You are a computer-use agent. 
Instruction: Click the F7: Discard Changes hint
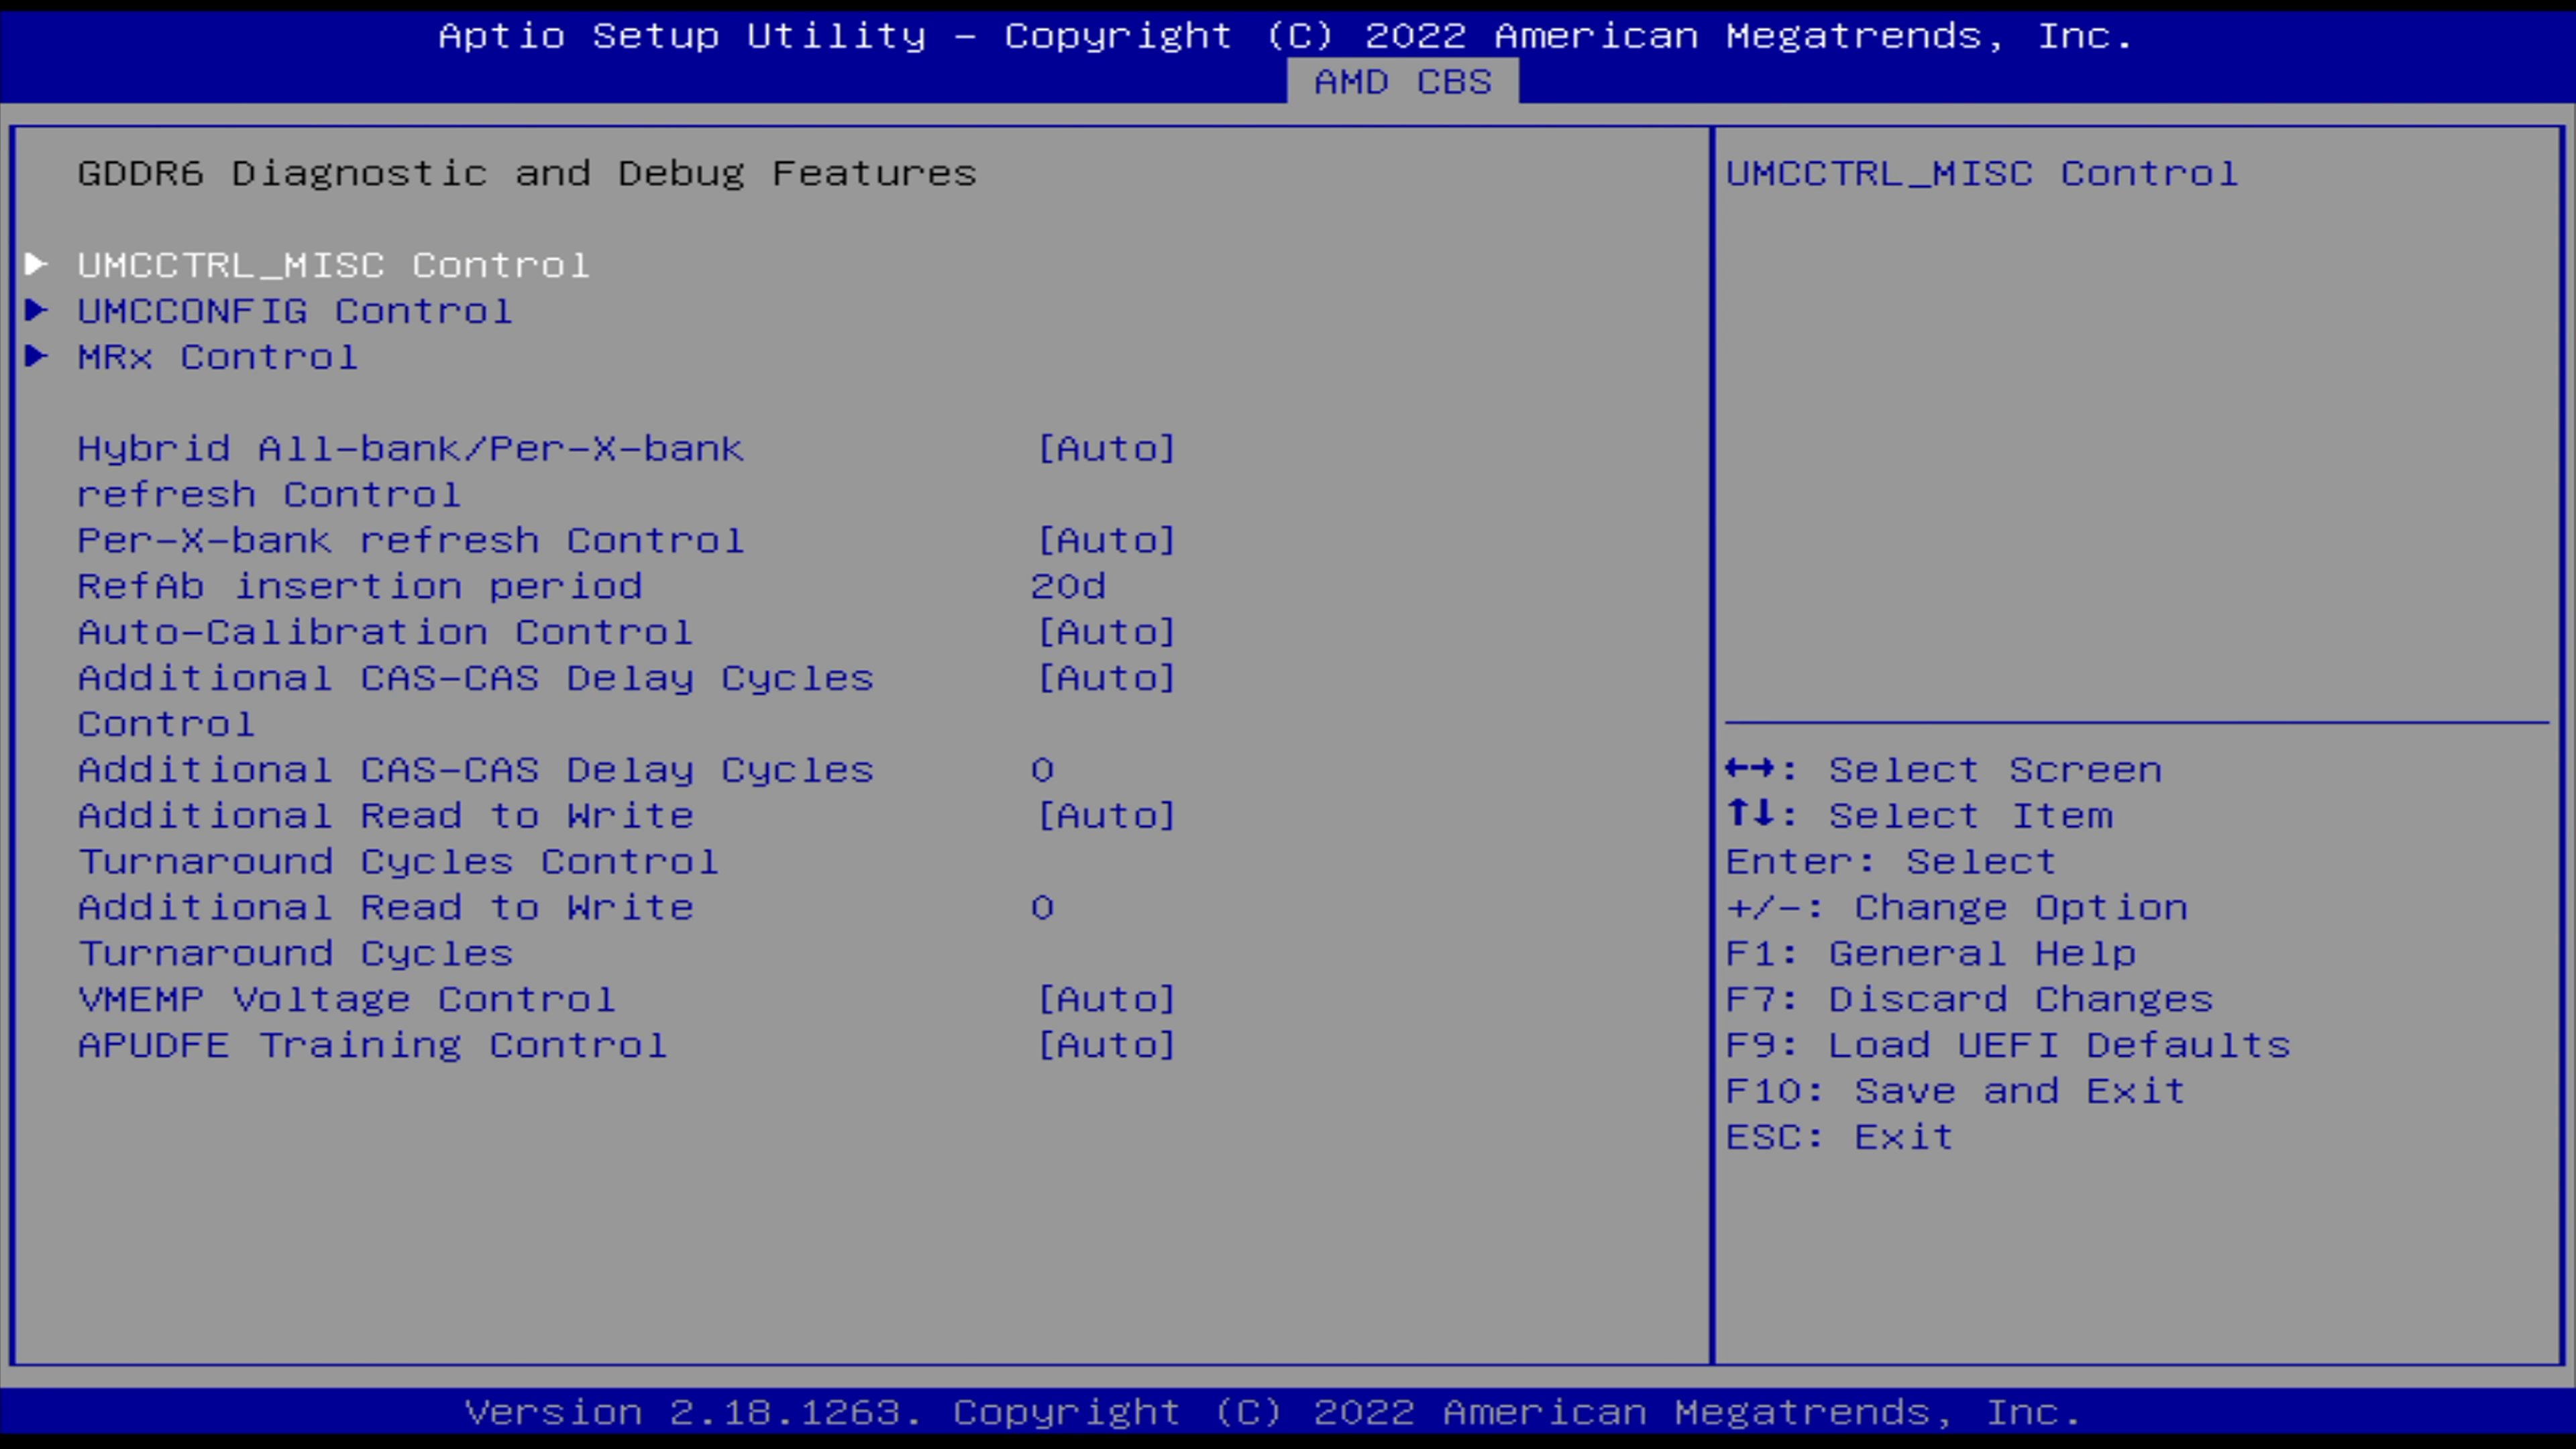[1970, 1000]
